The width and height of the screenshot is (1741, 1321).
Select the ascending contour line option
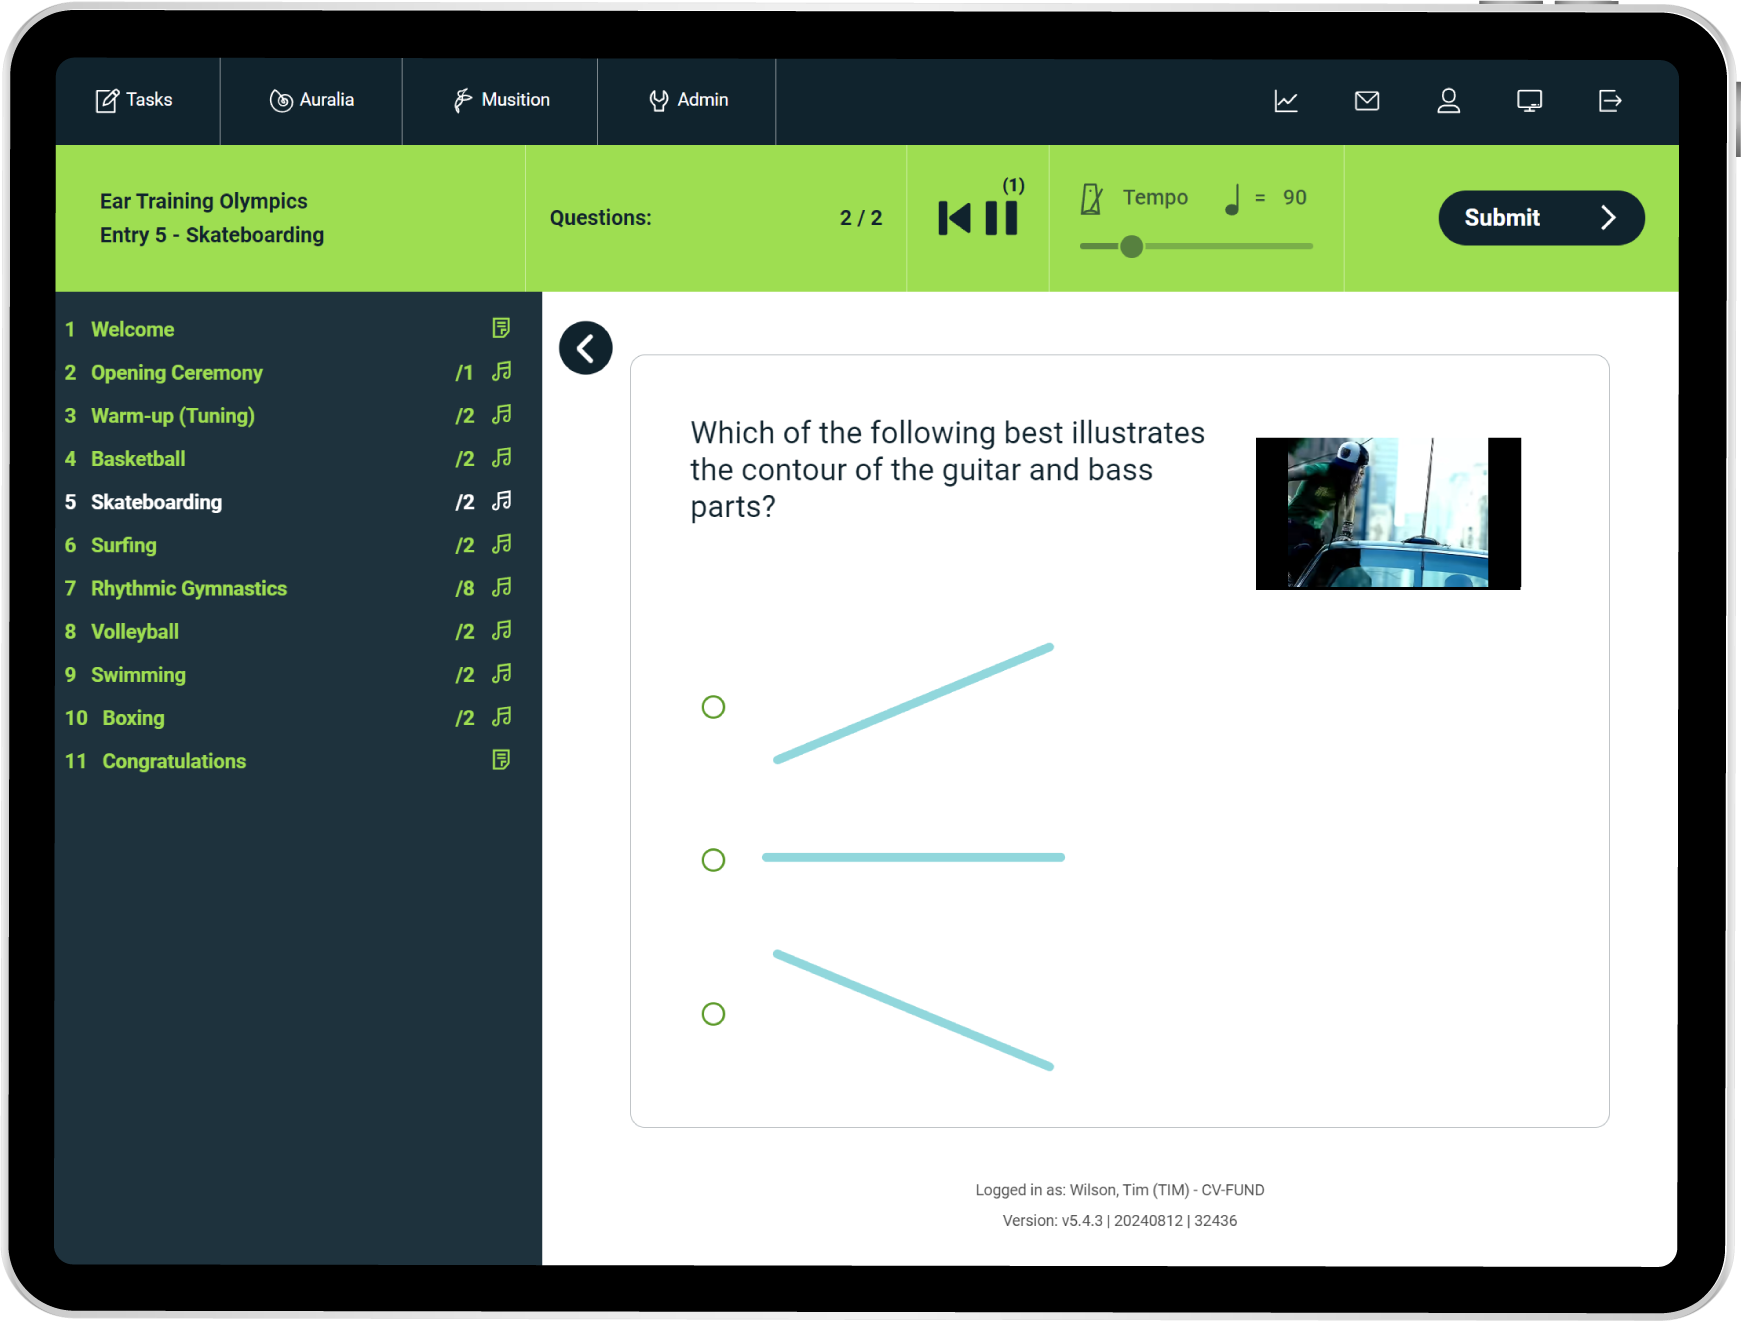pos(713,707)
